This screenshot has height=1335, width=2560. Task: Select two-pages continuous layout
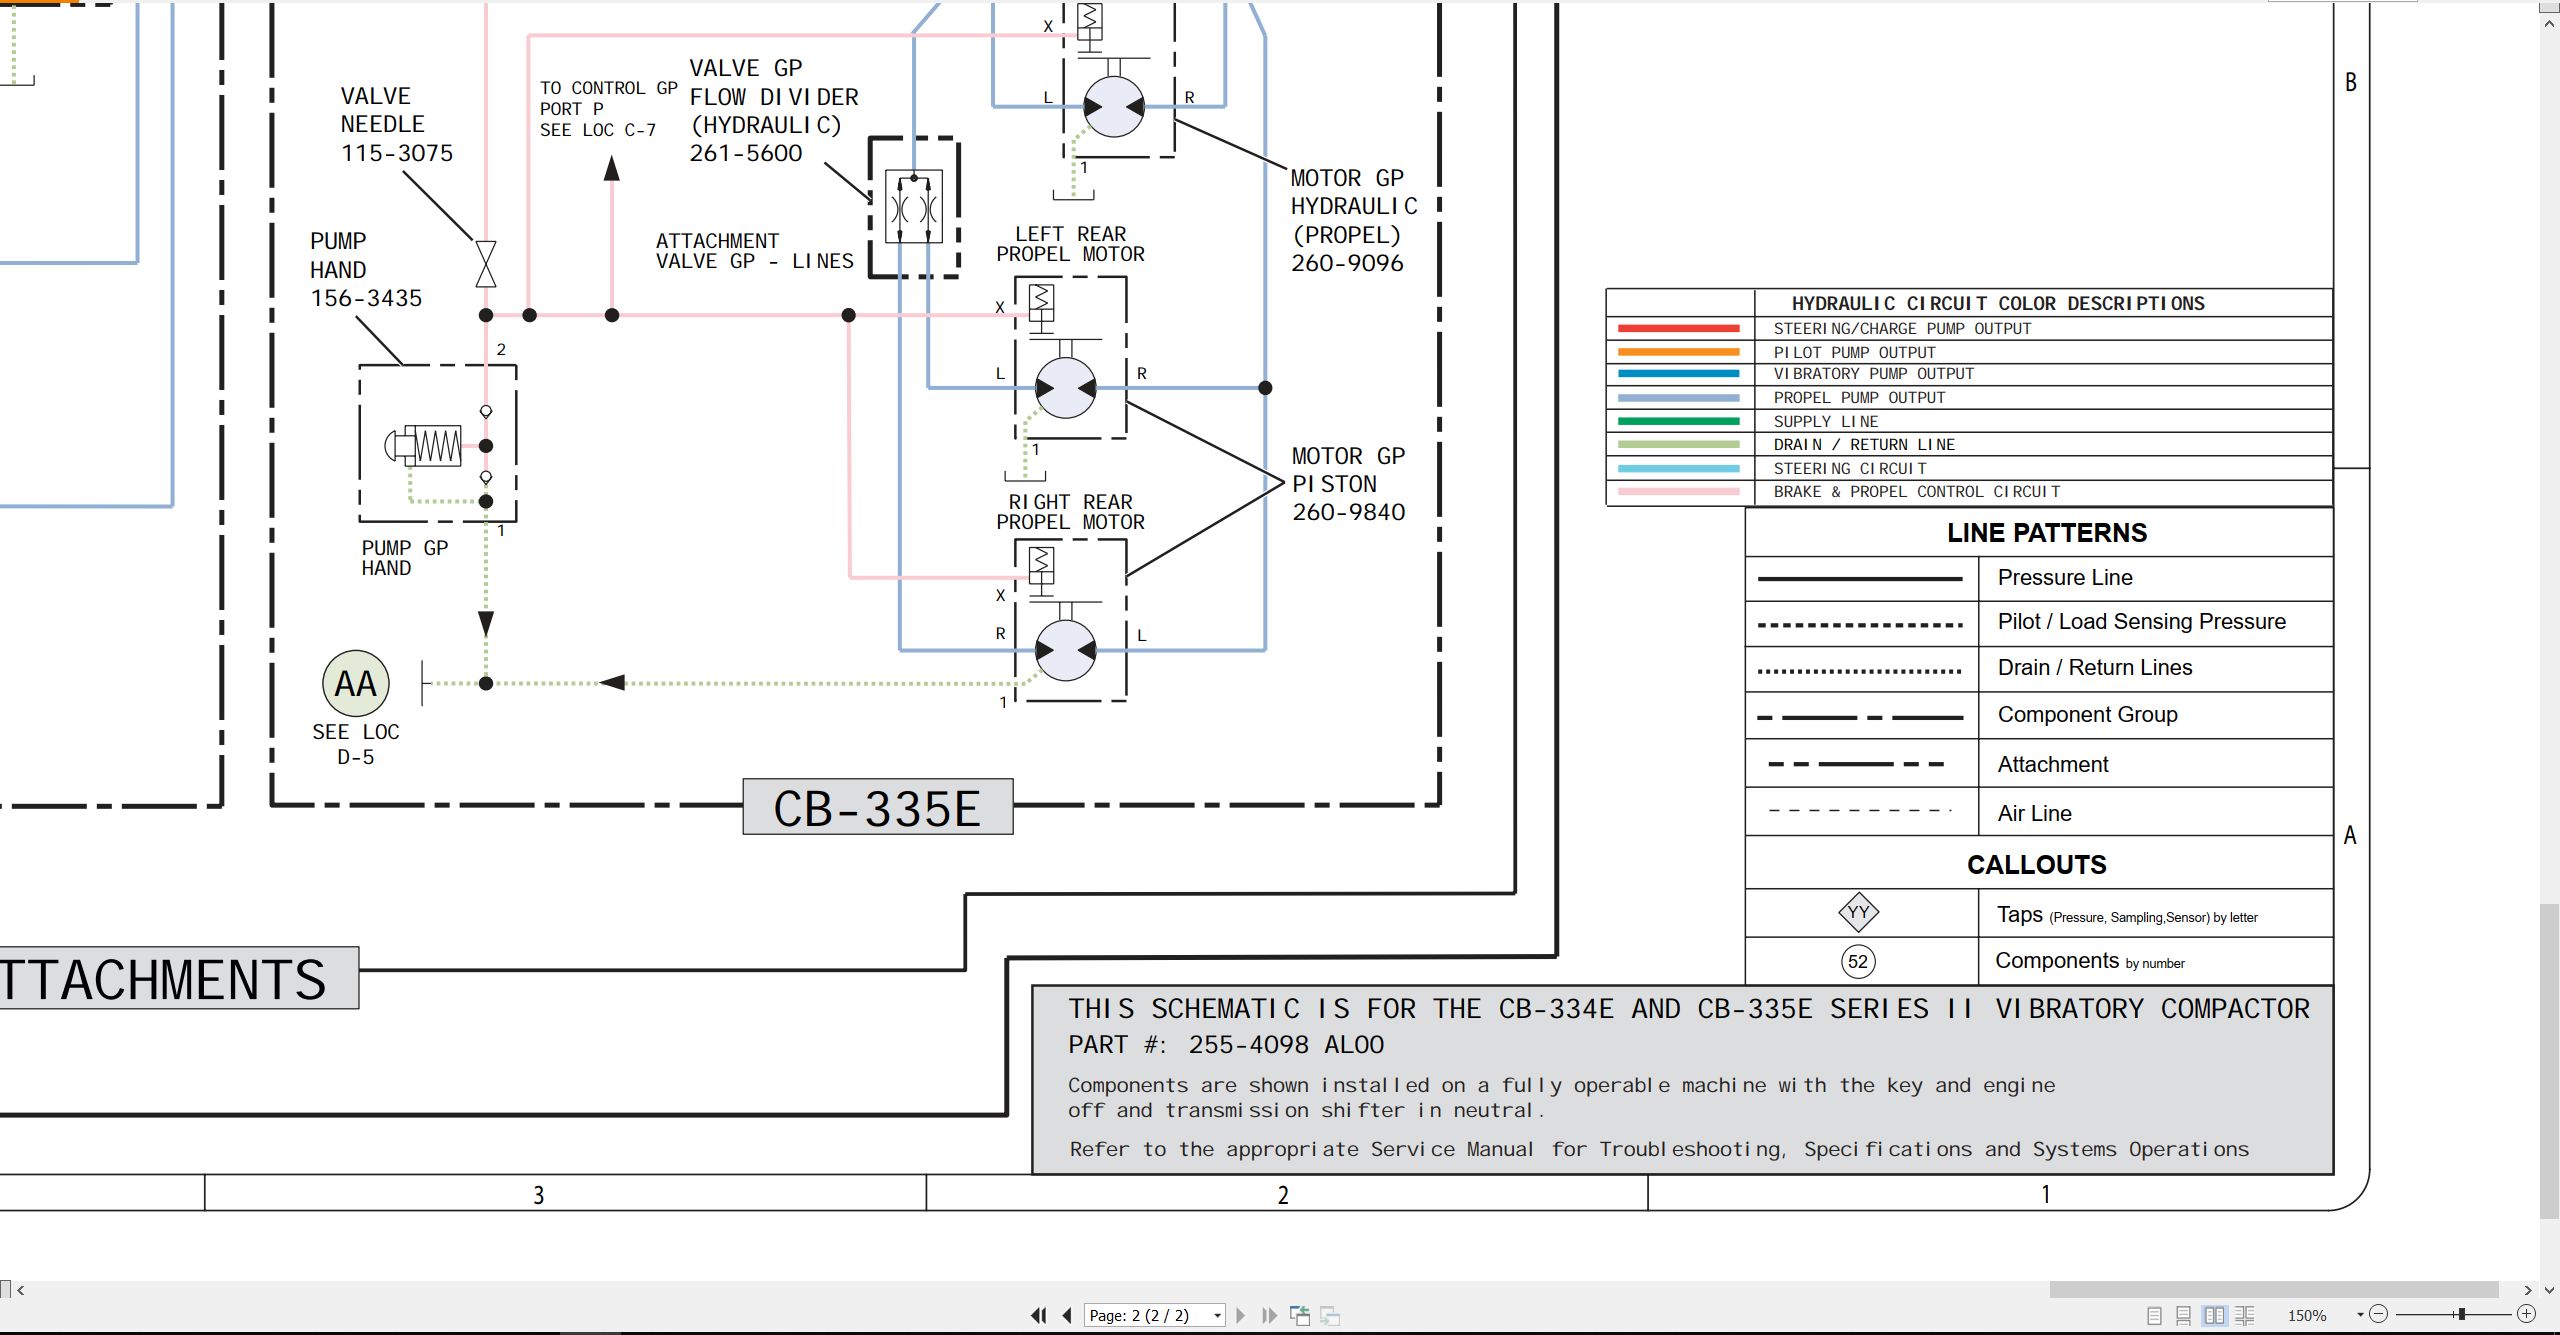[x=2245, y=1316]
